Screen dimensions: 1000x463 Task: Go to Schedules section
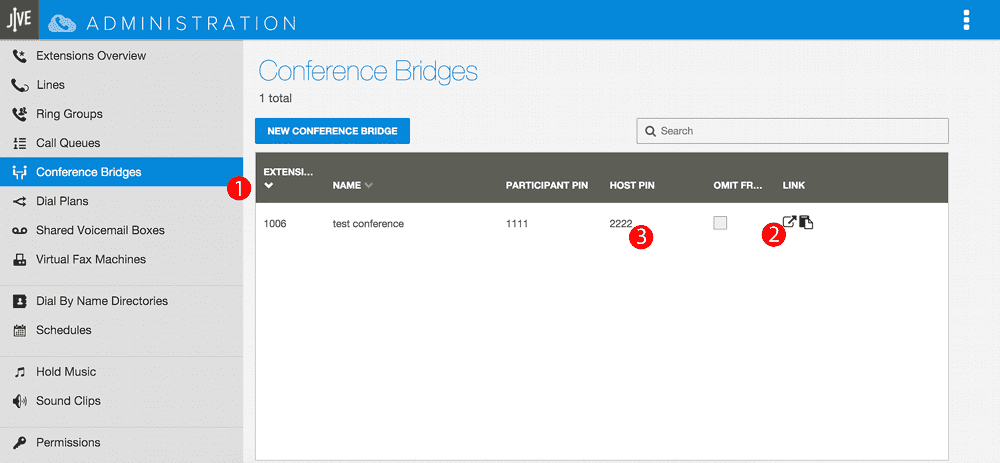[63, 330]
